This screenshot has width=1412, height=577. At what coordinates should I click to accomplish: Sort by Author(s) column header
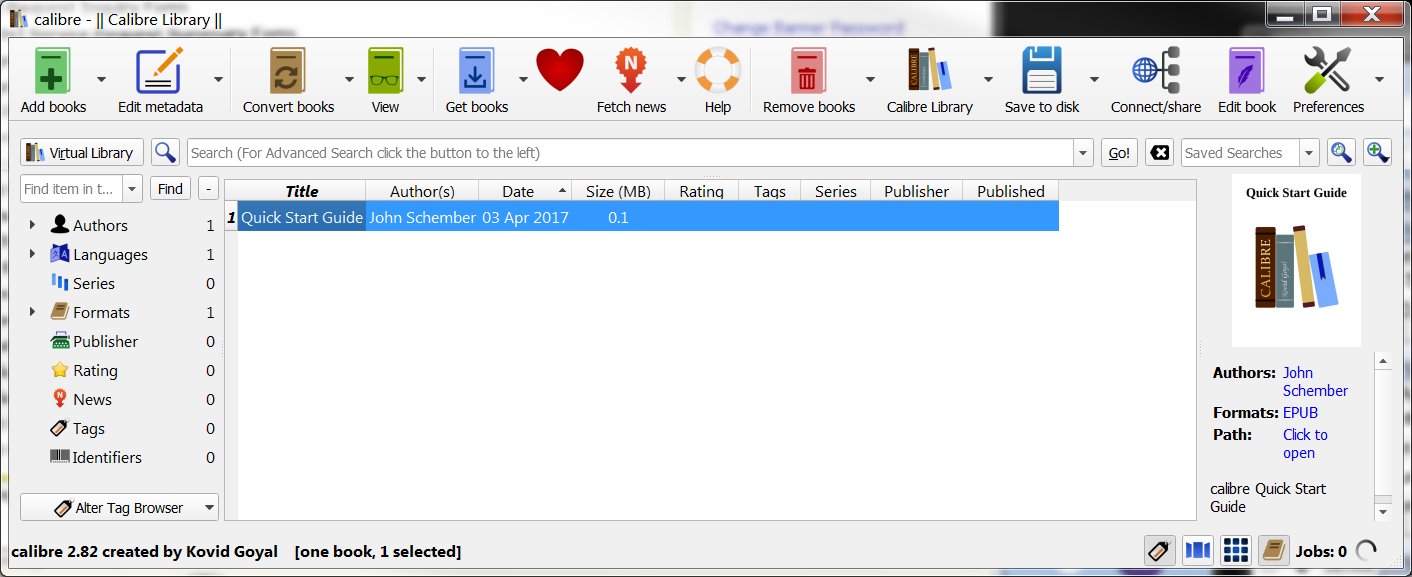click(422, 191)
